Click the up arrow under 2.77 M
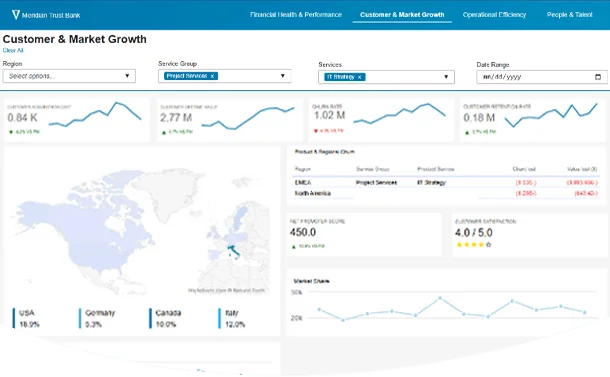The height and width of the screenshot is (377, 610). click(x=164, y=133)
